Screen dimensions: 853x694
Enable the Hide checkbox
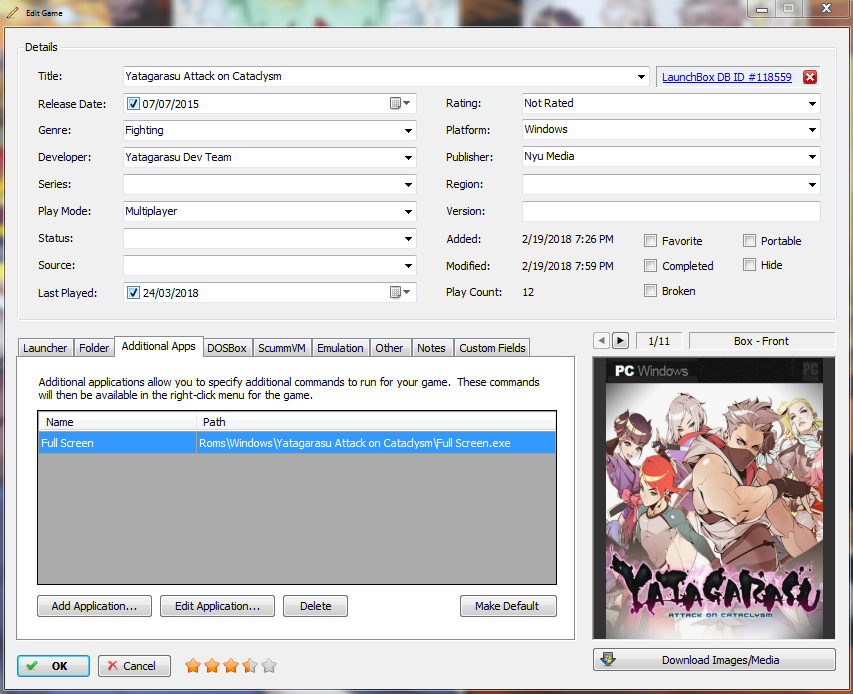click(x=749, y=265)
